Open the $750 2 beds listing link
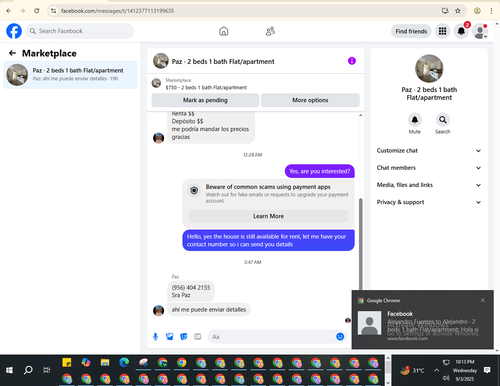 pos(206,87)
